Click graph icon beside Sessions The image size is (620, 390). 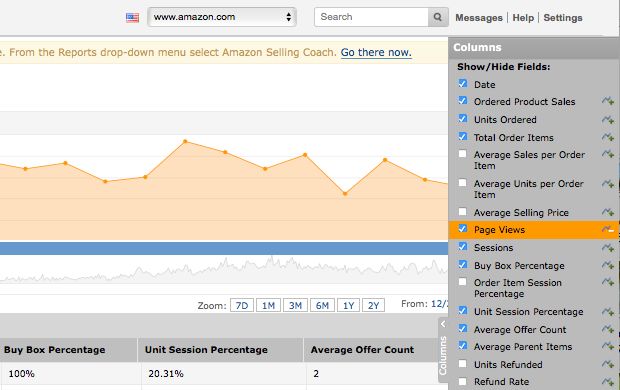[x=608, y=248]
